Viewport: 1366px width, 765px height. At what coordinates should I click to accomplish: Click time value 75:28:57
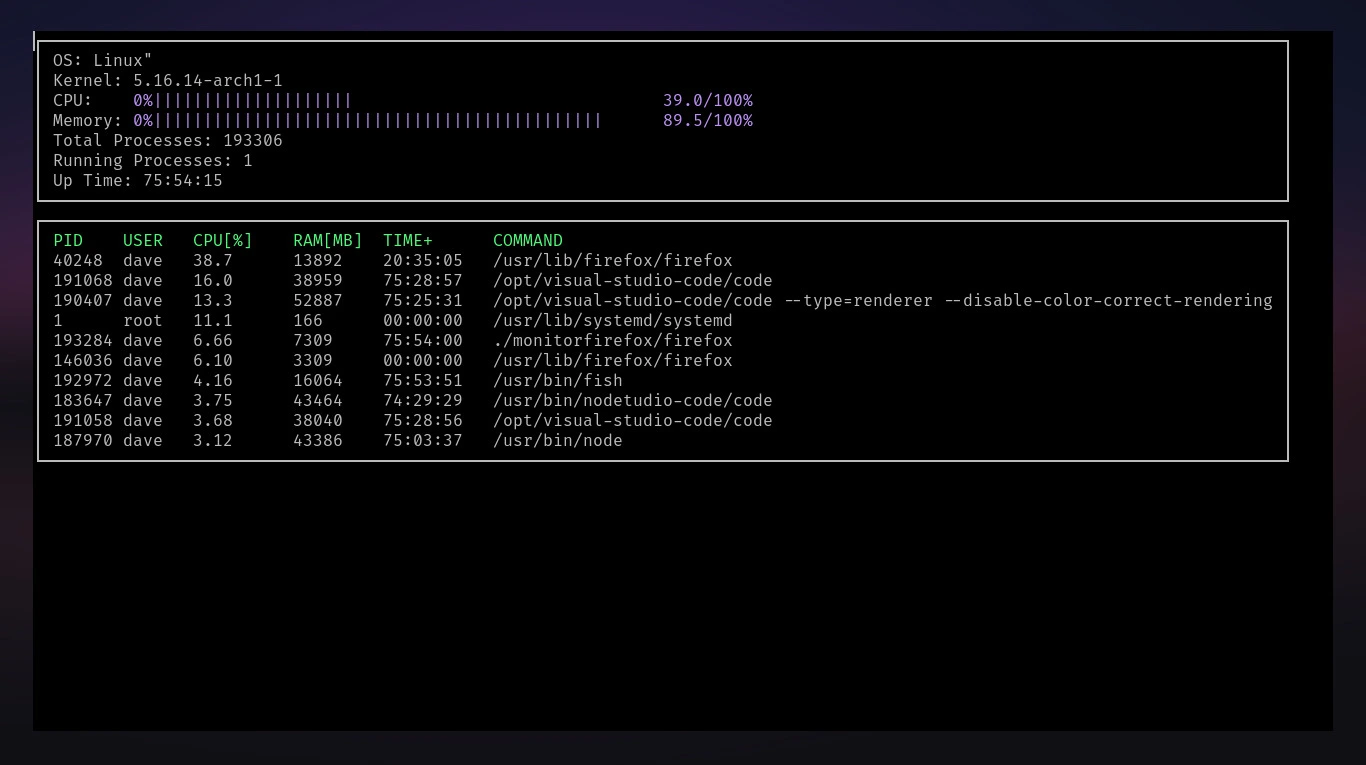(423, 281)
